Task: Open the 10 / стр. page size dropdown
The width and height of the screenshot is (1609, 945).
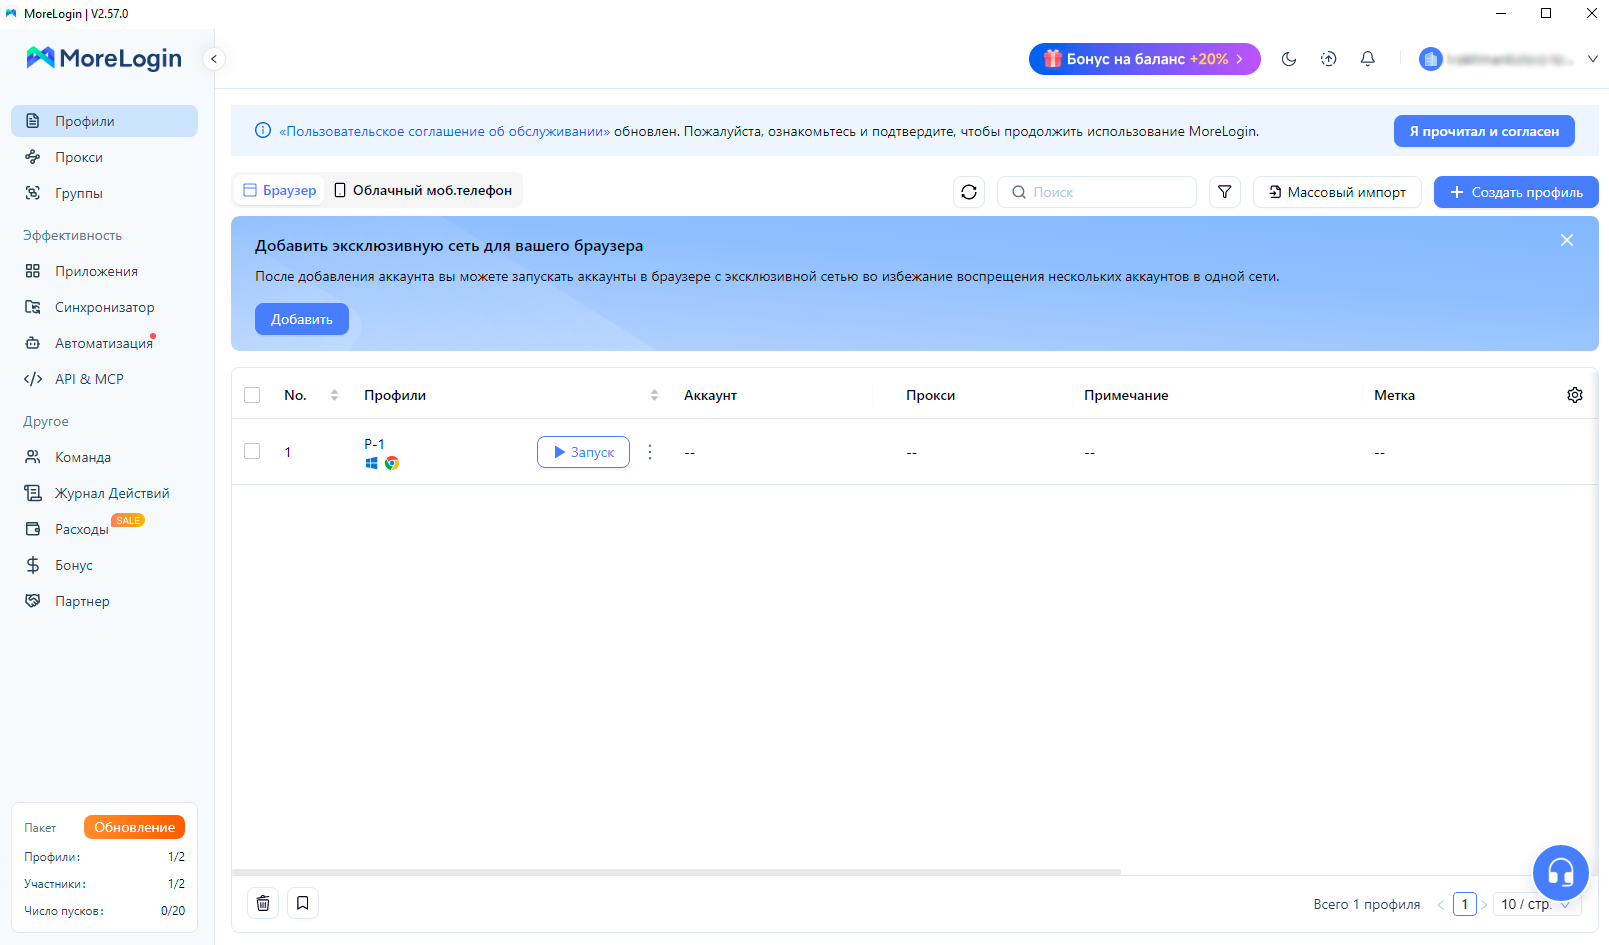Action: tap(1537, 904)
